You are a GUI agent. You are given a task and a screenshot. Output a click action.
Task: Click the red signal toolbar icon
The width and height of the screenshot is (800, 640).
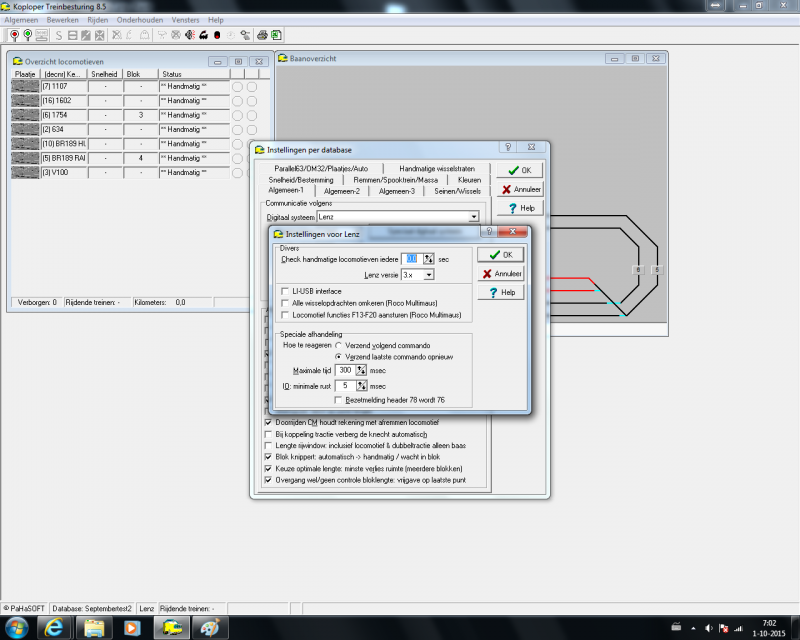[15, 35]
